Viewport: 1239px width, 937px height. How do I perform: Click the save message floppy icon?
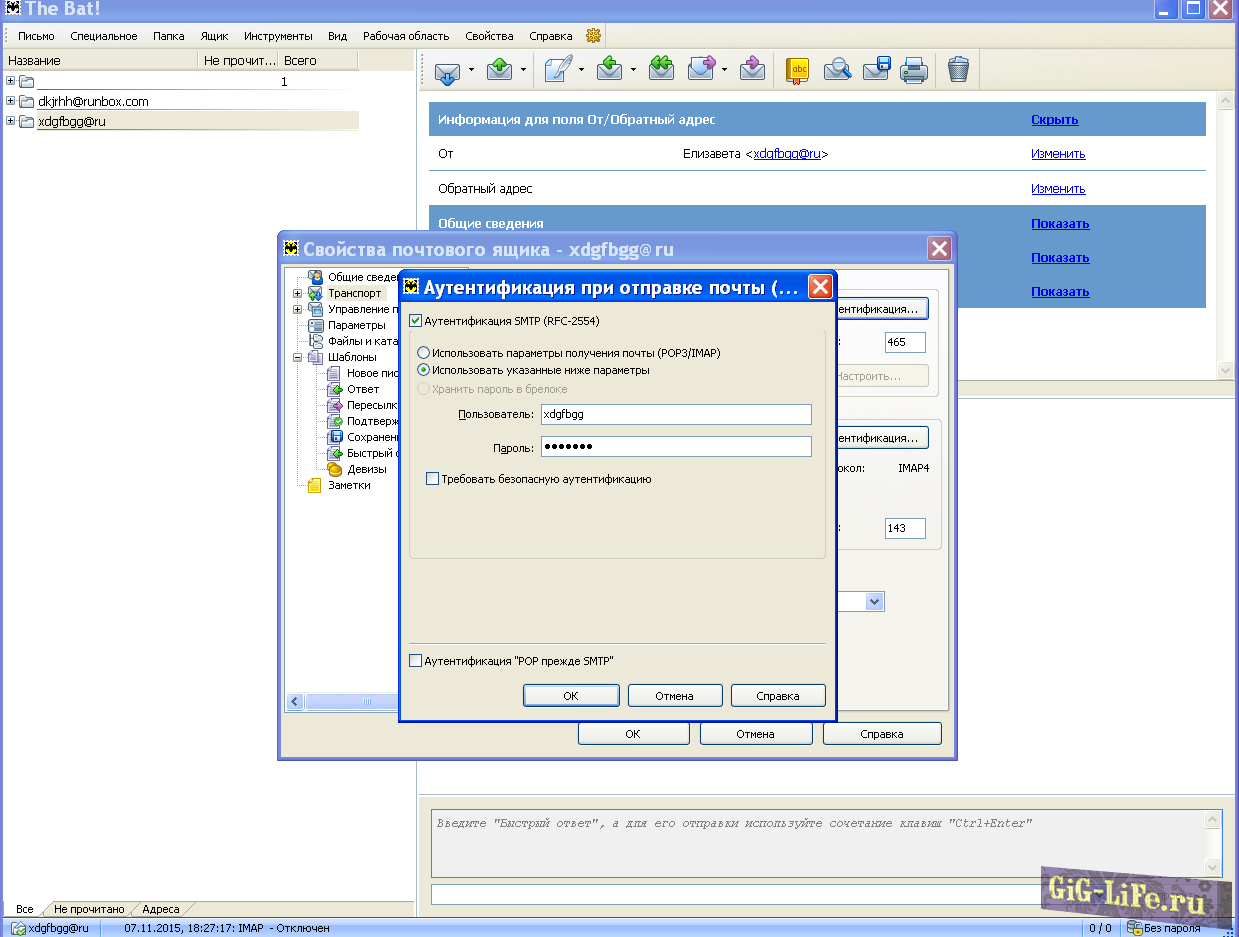[876, 70]
